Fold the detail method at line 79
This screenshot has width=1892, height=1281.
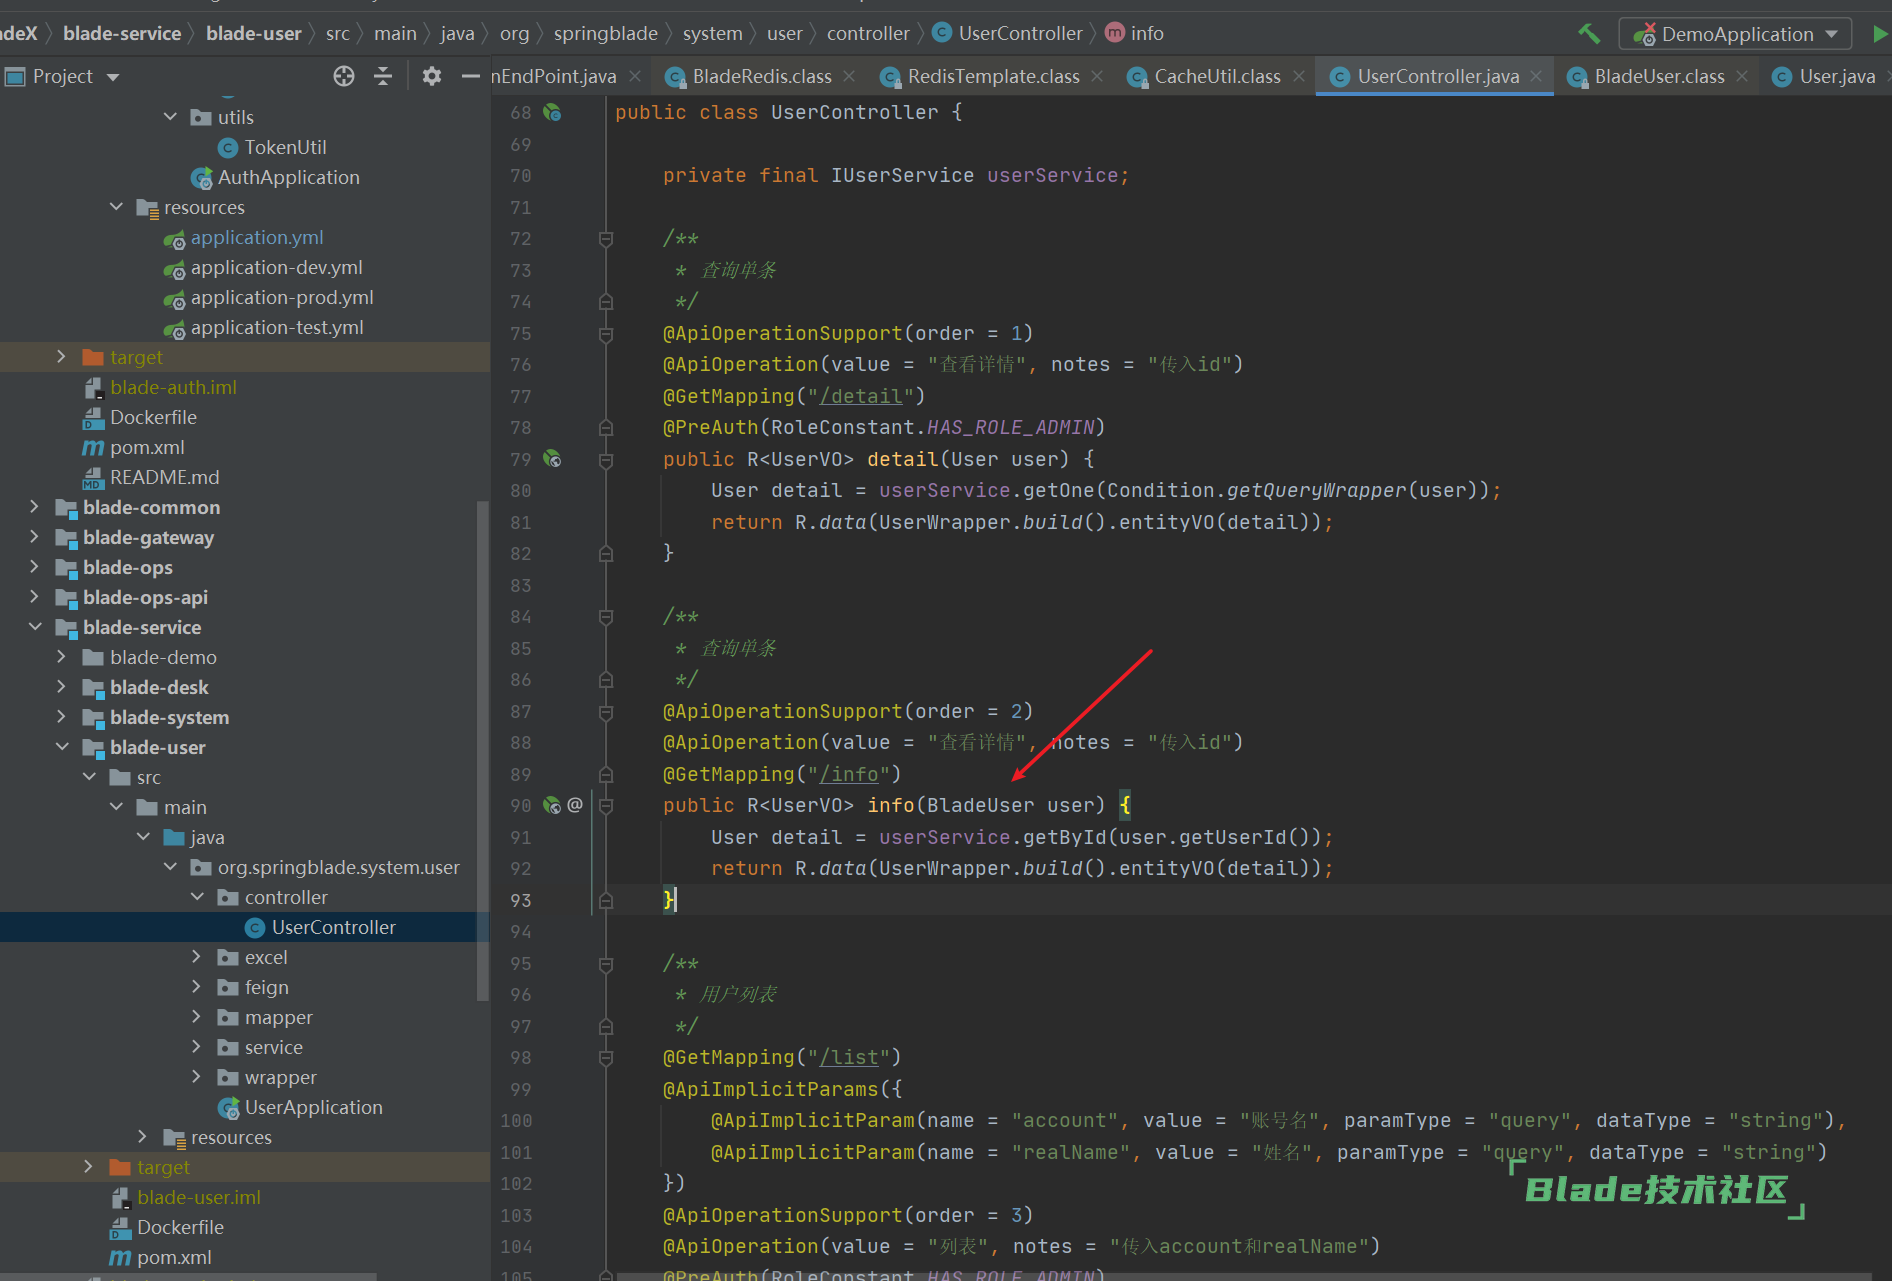(x=606, y=460)
